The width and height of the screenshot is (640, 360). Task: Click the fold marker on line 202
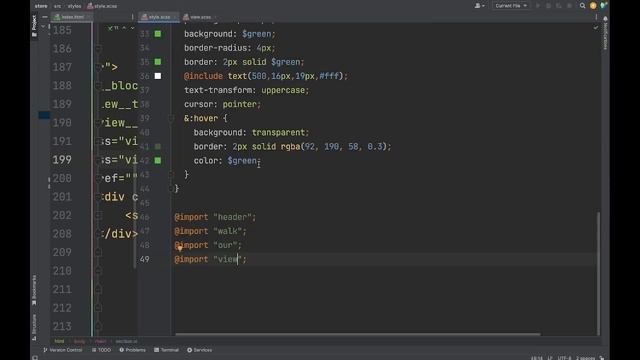(x=98, y=215)
